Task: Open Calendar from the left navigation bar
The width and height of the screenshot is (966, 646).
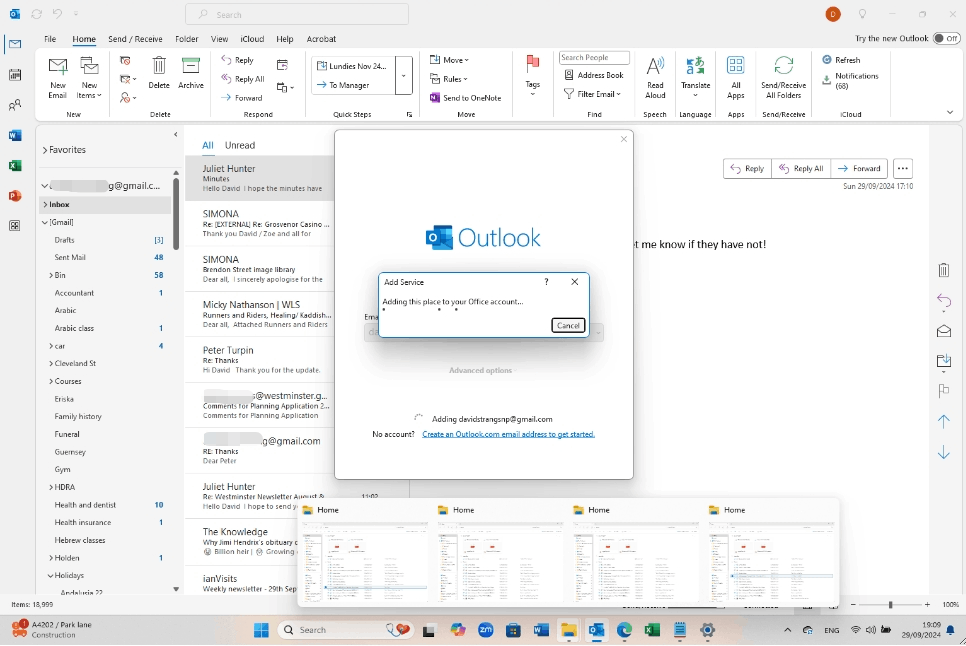Action: tap(15, 75)
